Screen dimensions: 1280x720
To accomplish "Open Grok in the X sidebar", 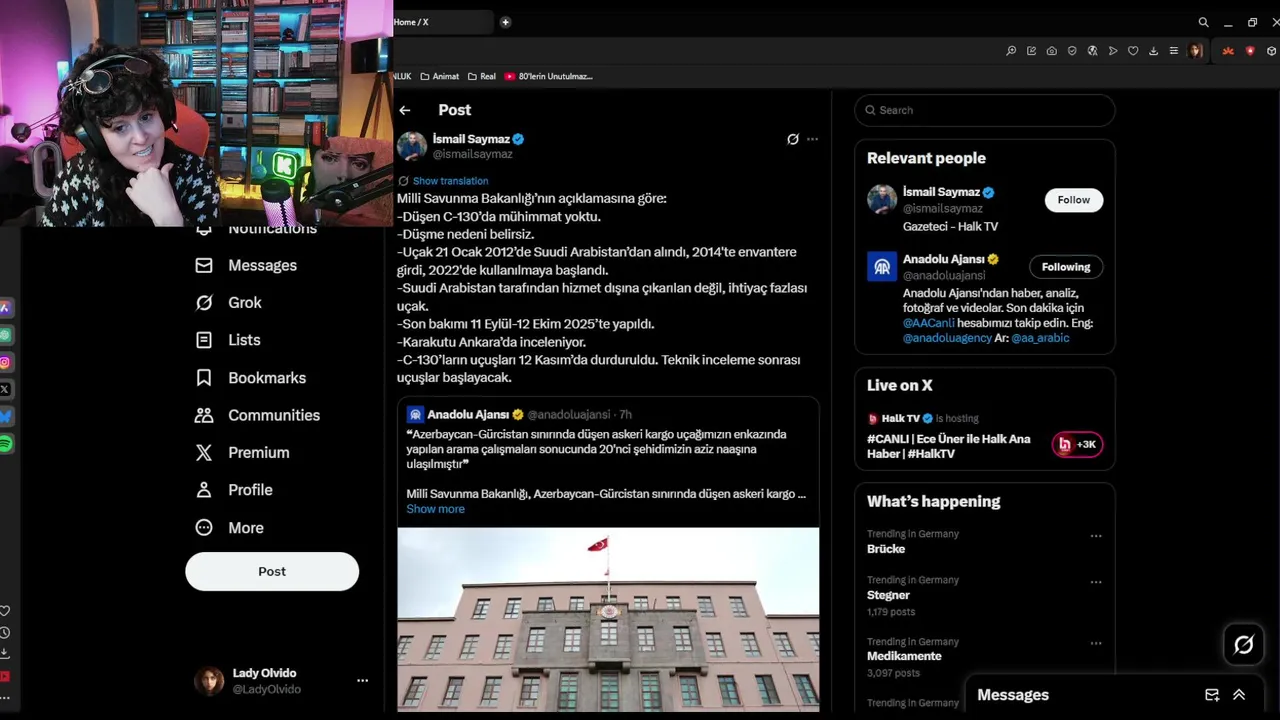I will (x=229, y=302).
